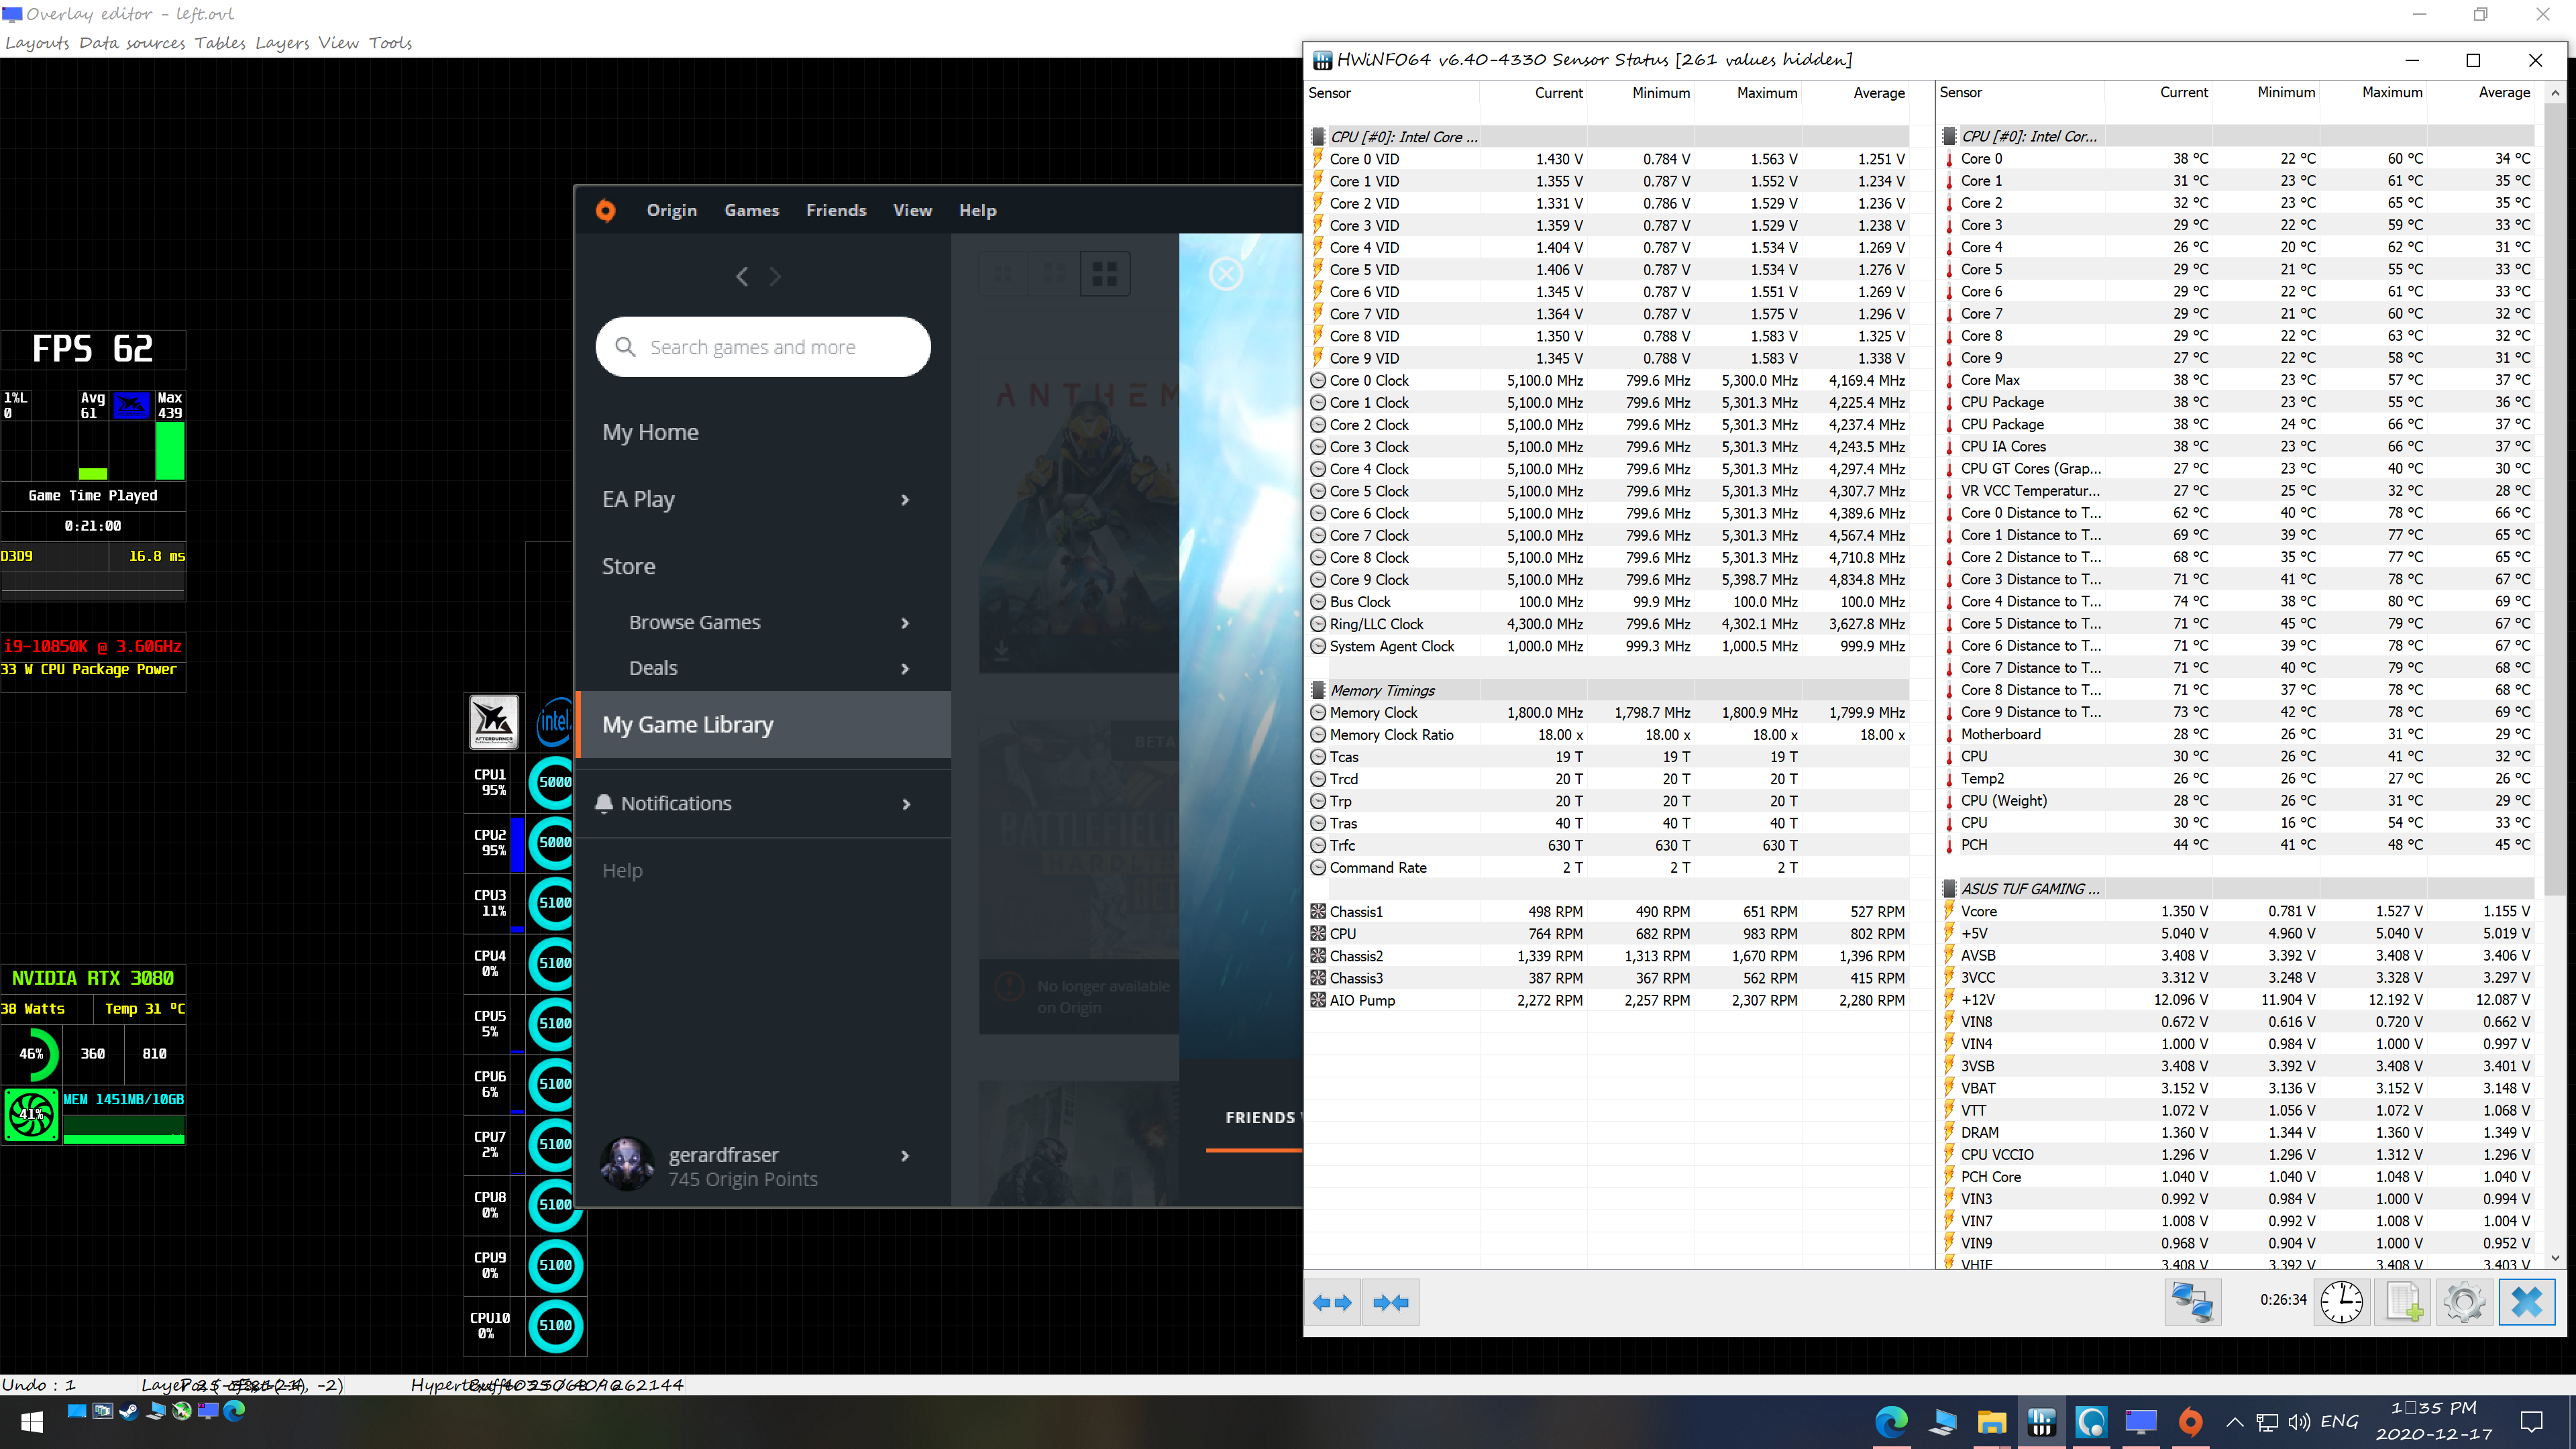Expand the Deals submenu arrow
Viewport: 2576px width, 1449px height.
tap(905, 669)
